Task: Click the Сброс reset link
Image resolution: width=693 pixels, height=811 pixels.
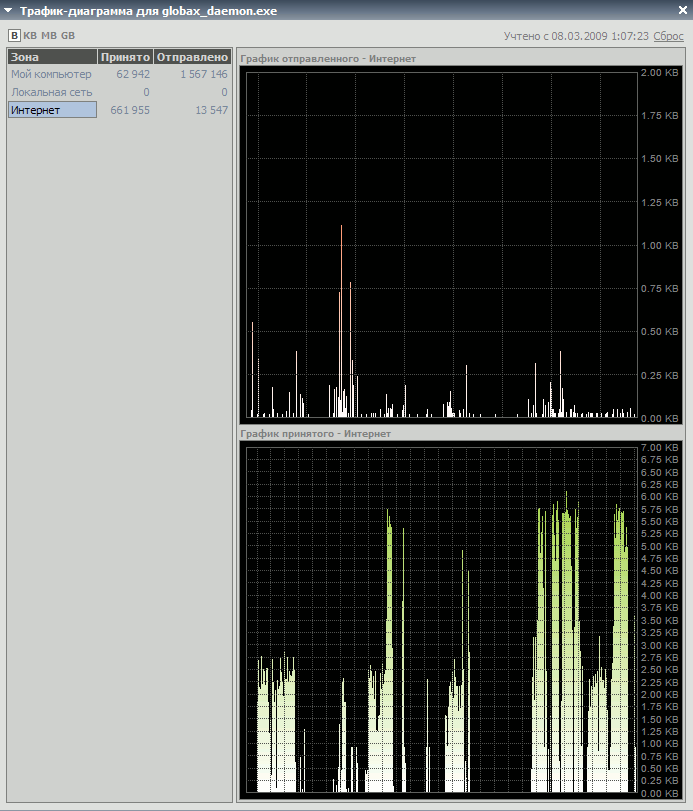Action: tap(669, 36)
